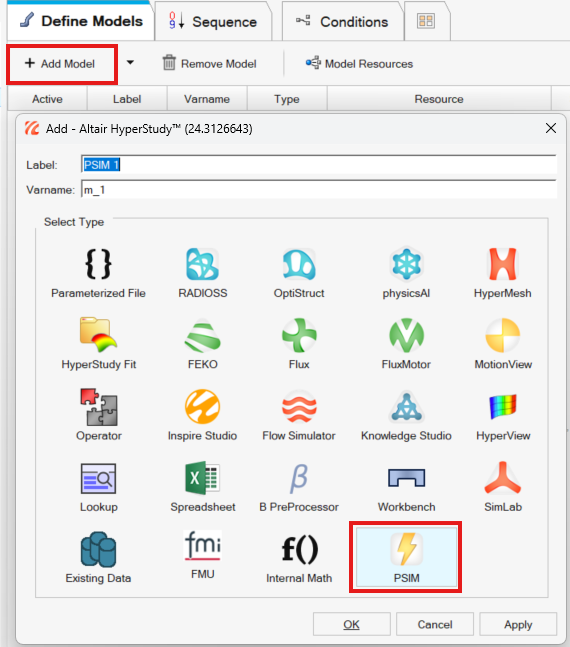570x647 pixels.
Task: Click the Varname input field
Action: [319, 189]
